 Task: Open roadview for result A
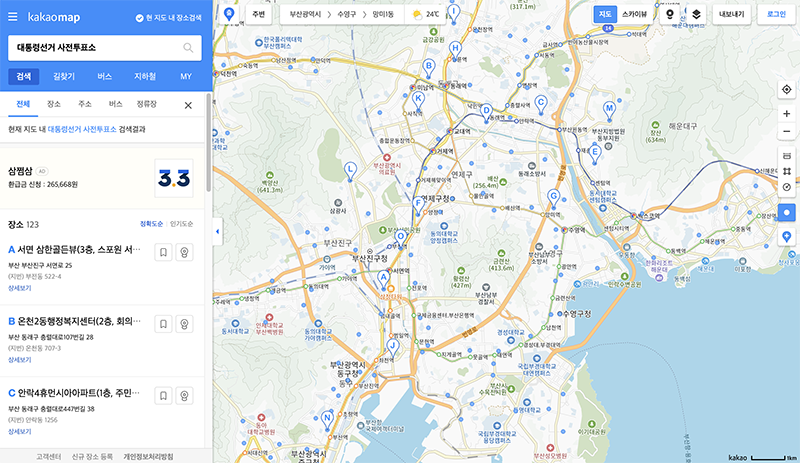coord(184,252)
